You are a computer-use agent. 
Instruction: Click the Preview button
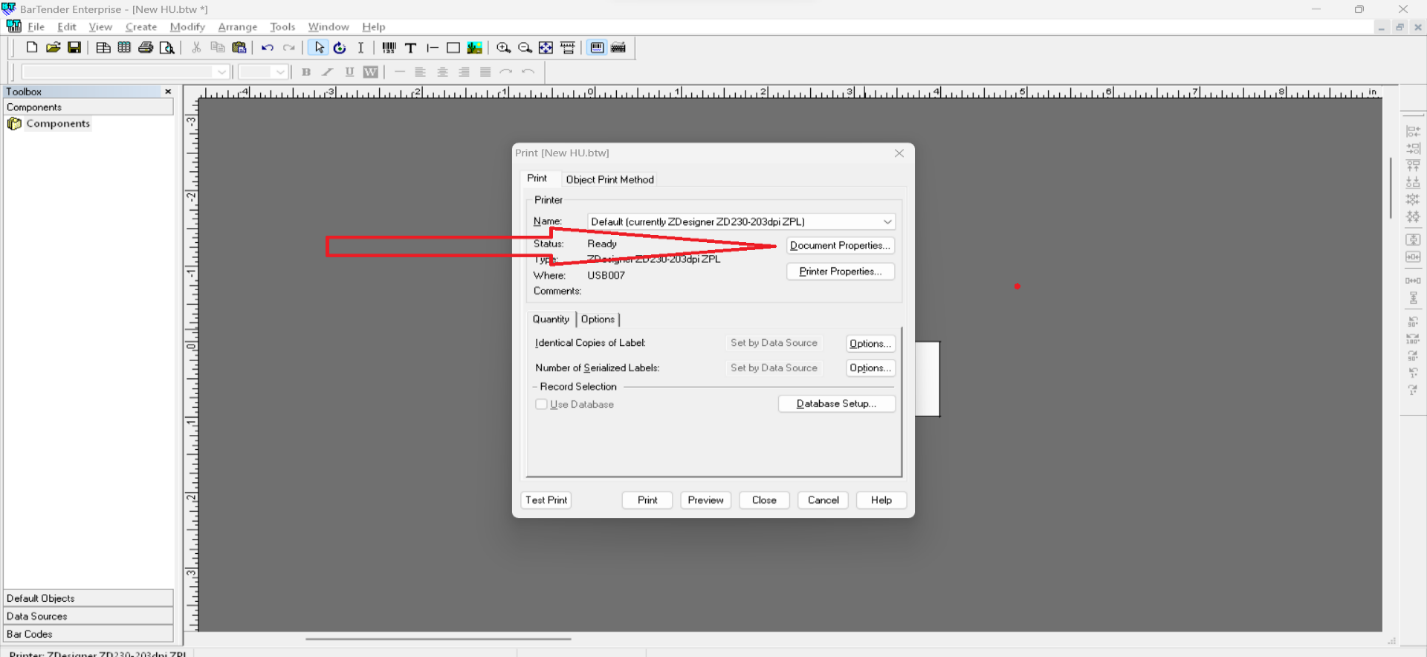coord(706,500)
